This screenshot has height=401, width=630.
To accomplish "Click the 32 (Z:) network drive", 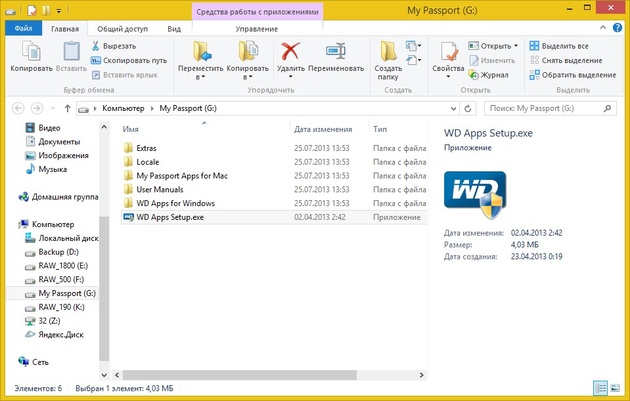I will click(x=42, y=321).
